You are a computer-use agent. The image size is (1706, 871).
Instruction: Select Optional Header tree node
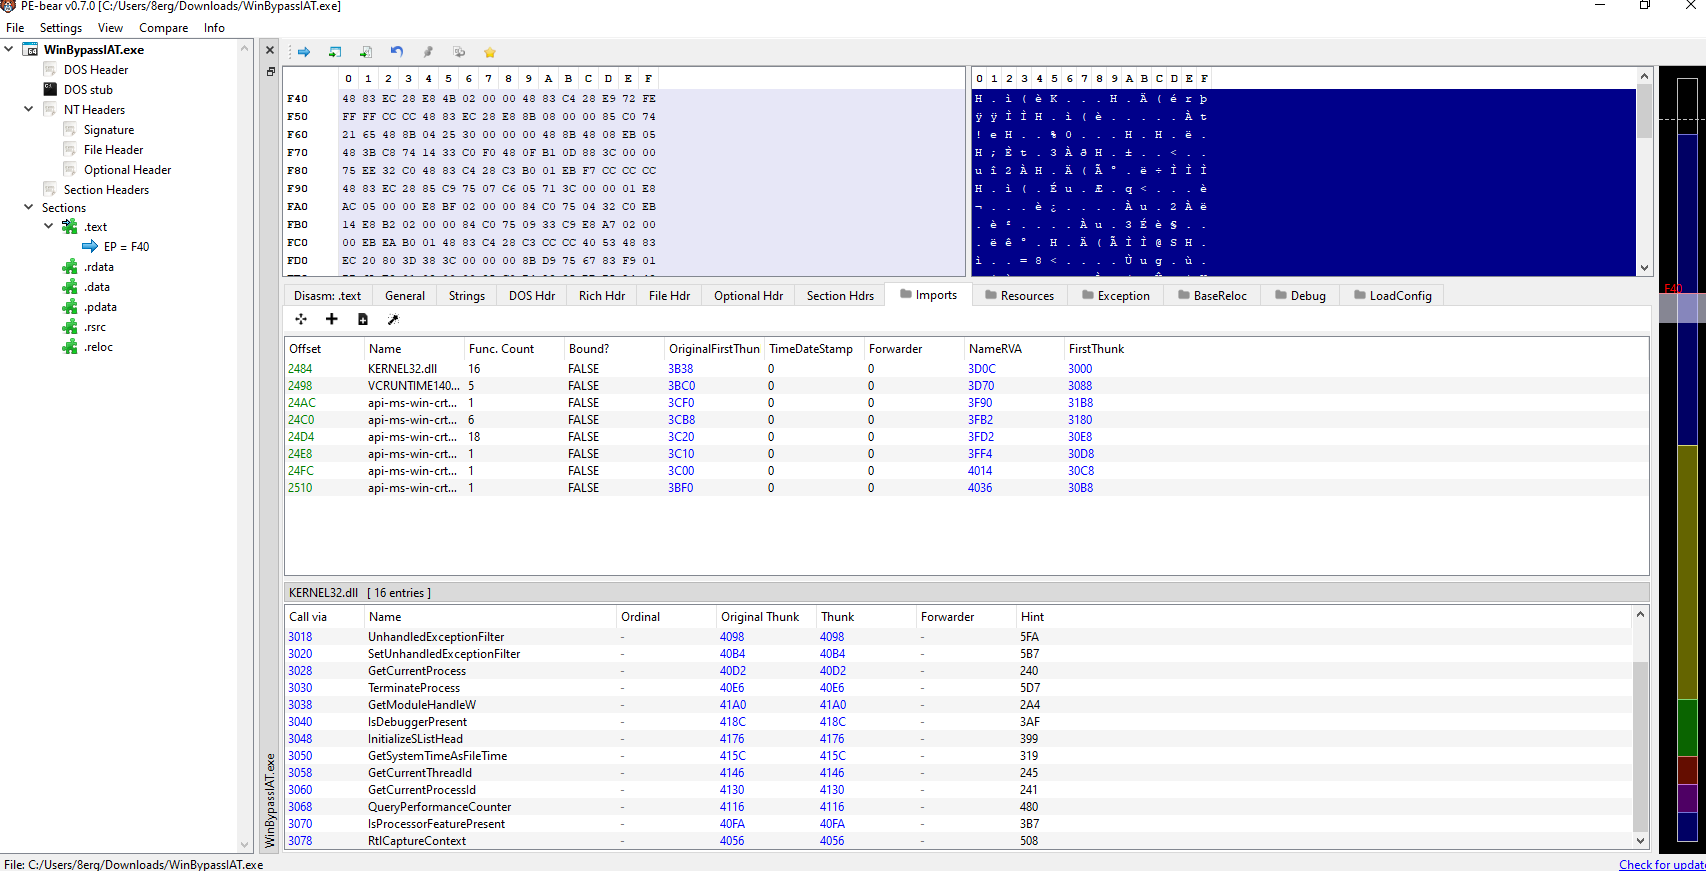pyautogui.click(x=127, y=170)
